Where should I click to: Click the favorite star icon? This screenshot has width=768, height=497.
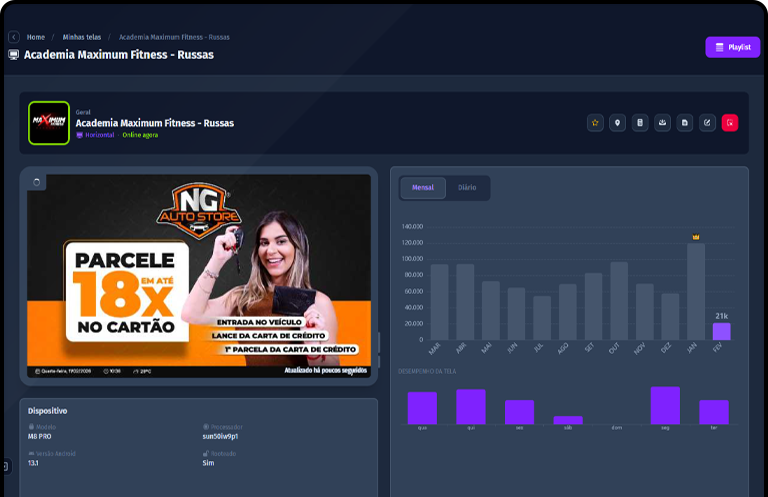click(x=595, y=123)
